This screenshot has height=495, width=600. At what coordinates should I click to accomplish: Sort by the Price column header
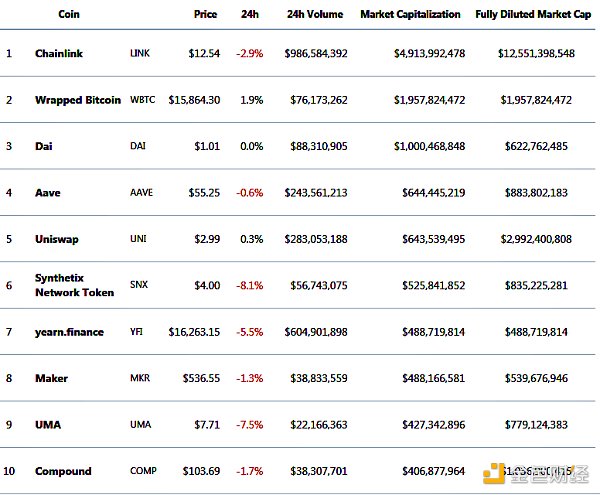click(205, 15)
